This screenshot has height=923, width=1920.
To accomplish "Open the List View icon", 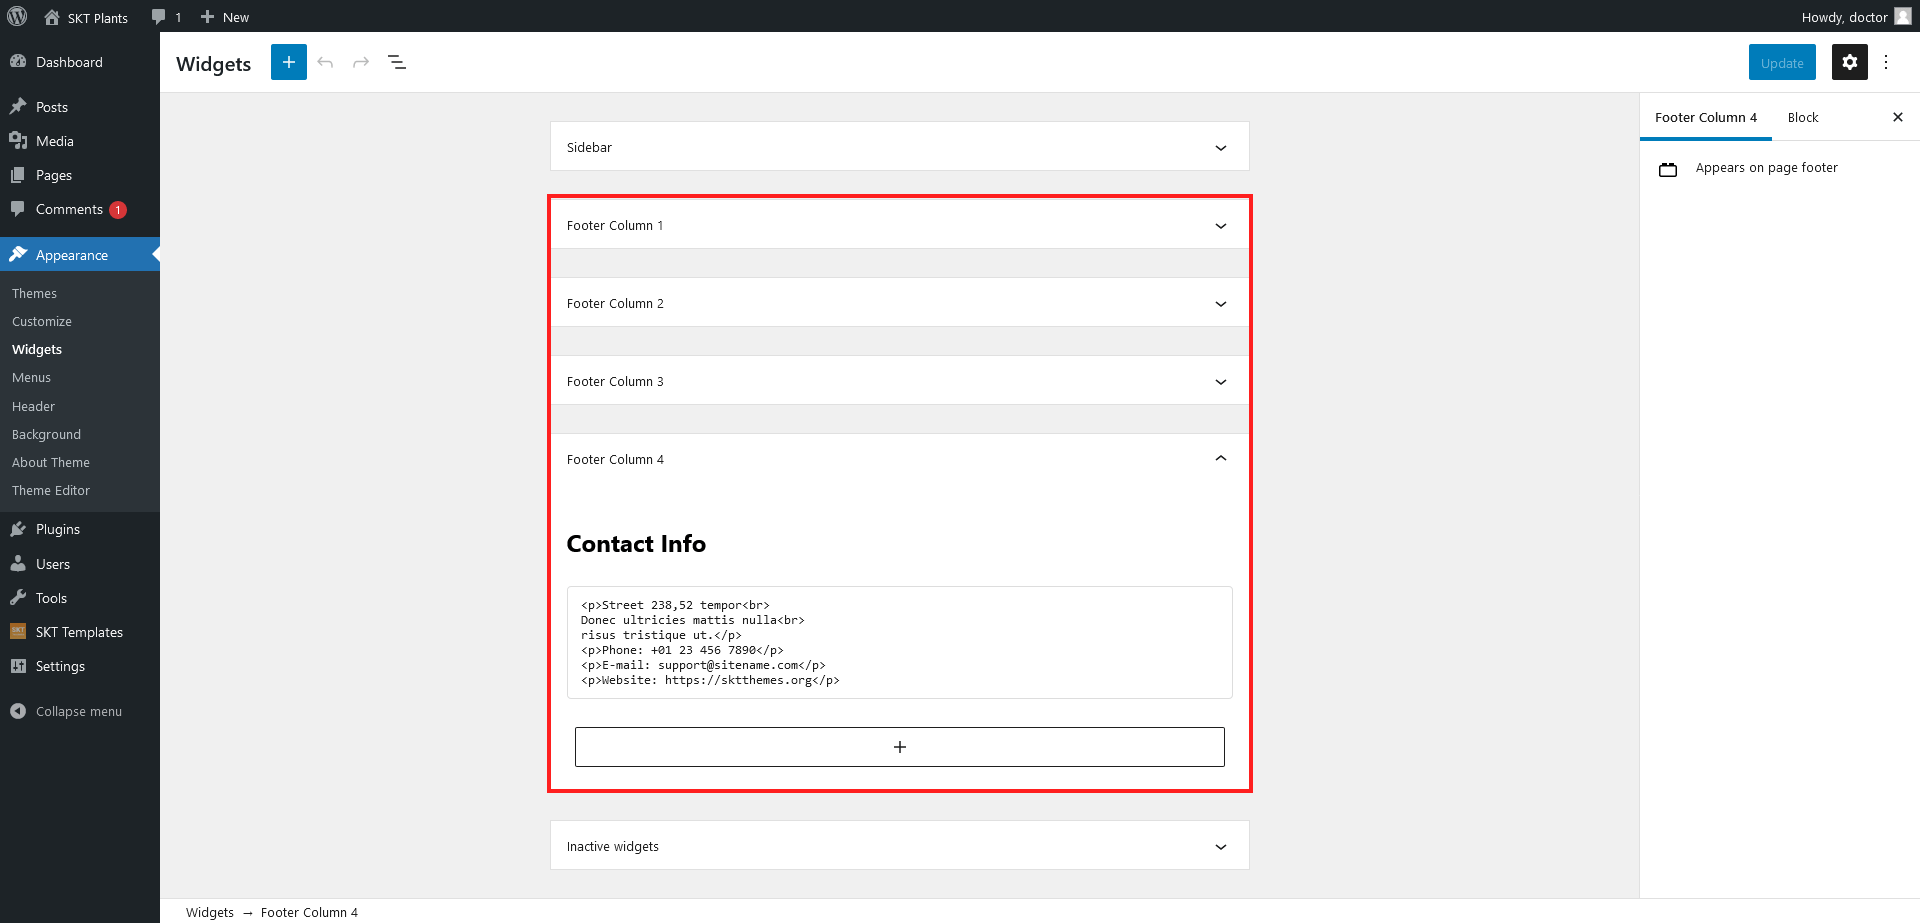I will click(x=397, y=62).
